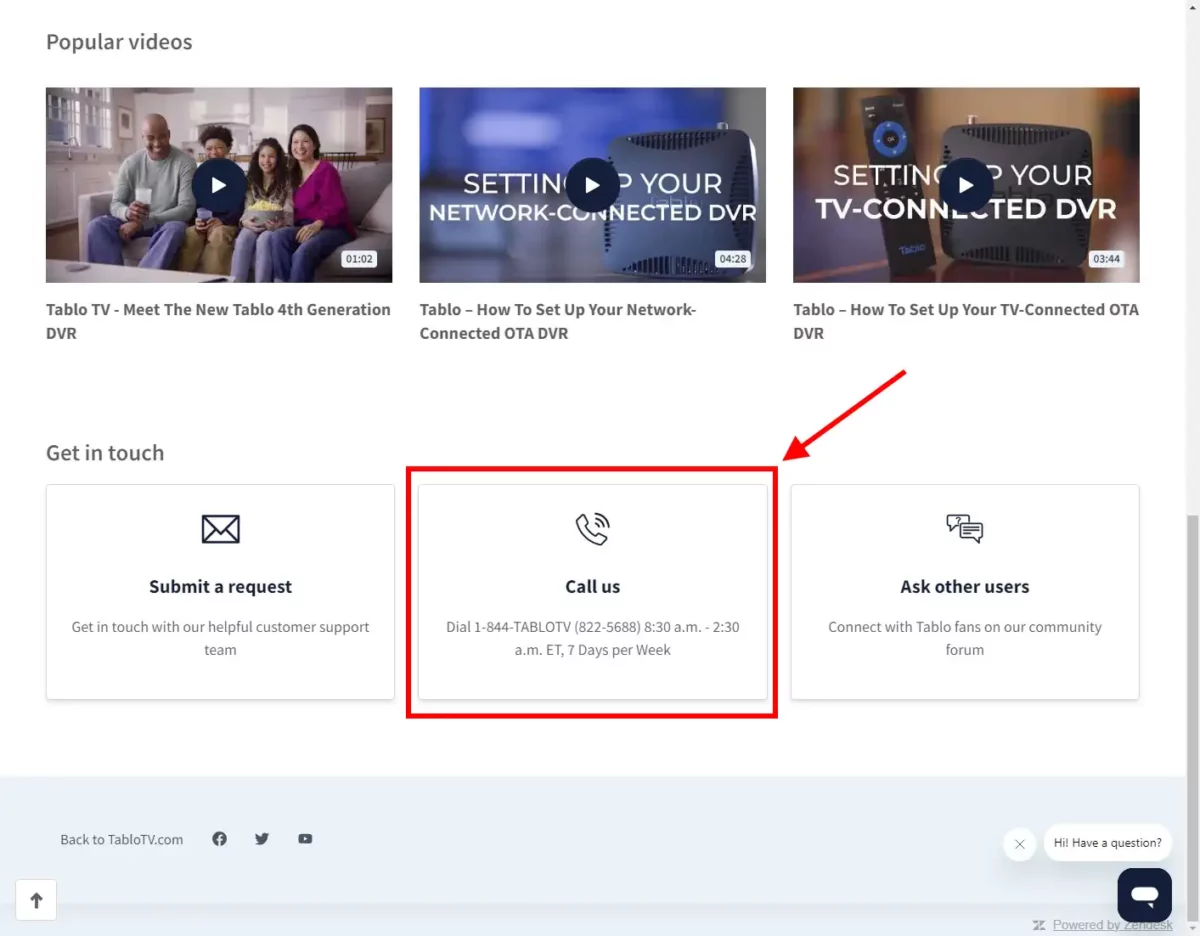The width and height of the screenshot is (1200, 936).
Task: Click 'Get in touch with our helpful customer support team'
Action: (220, 638)
